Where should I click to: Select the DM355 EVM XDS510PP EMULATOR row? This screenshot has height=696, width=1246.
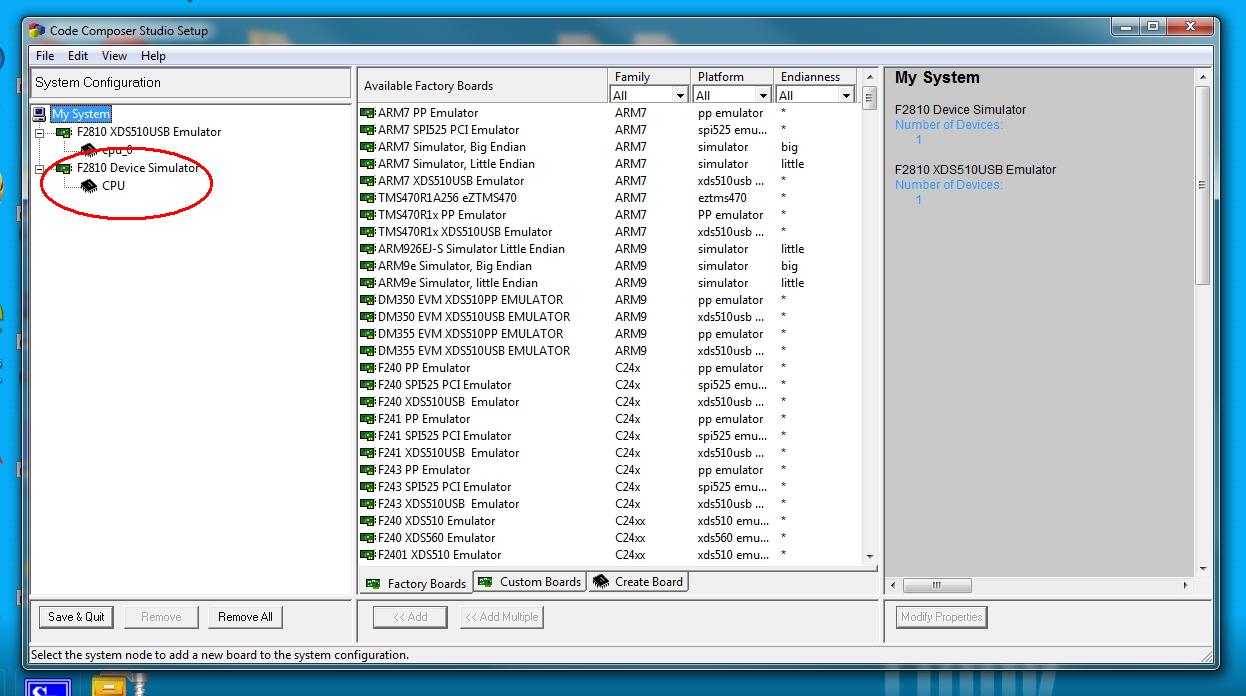pos(609,334)
